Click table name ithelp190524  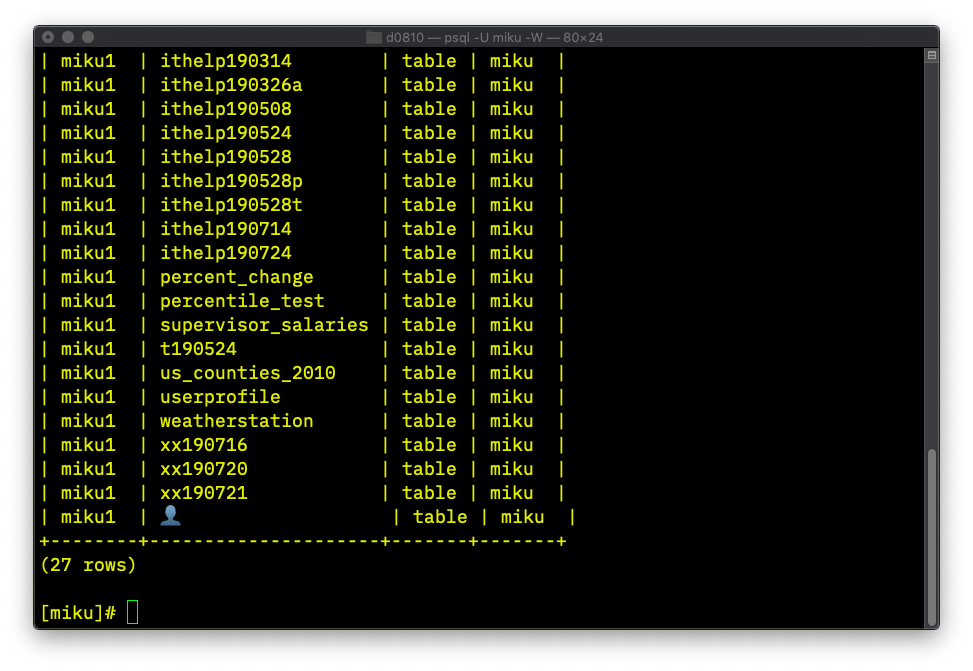(226, 133)
